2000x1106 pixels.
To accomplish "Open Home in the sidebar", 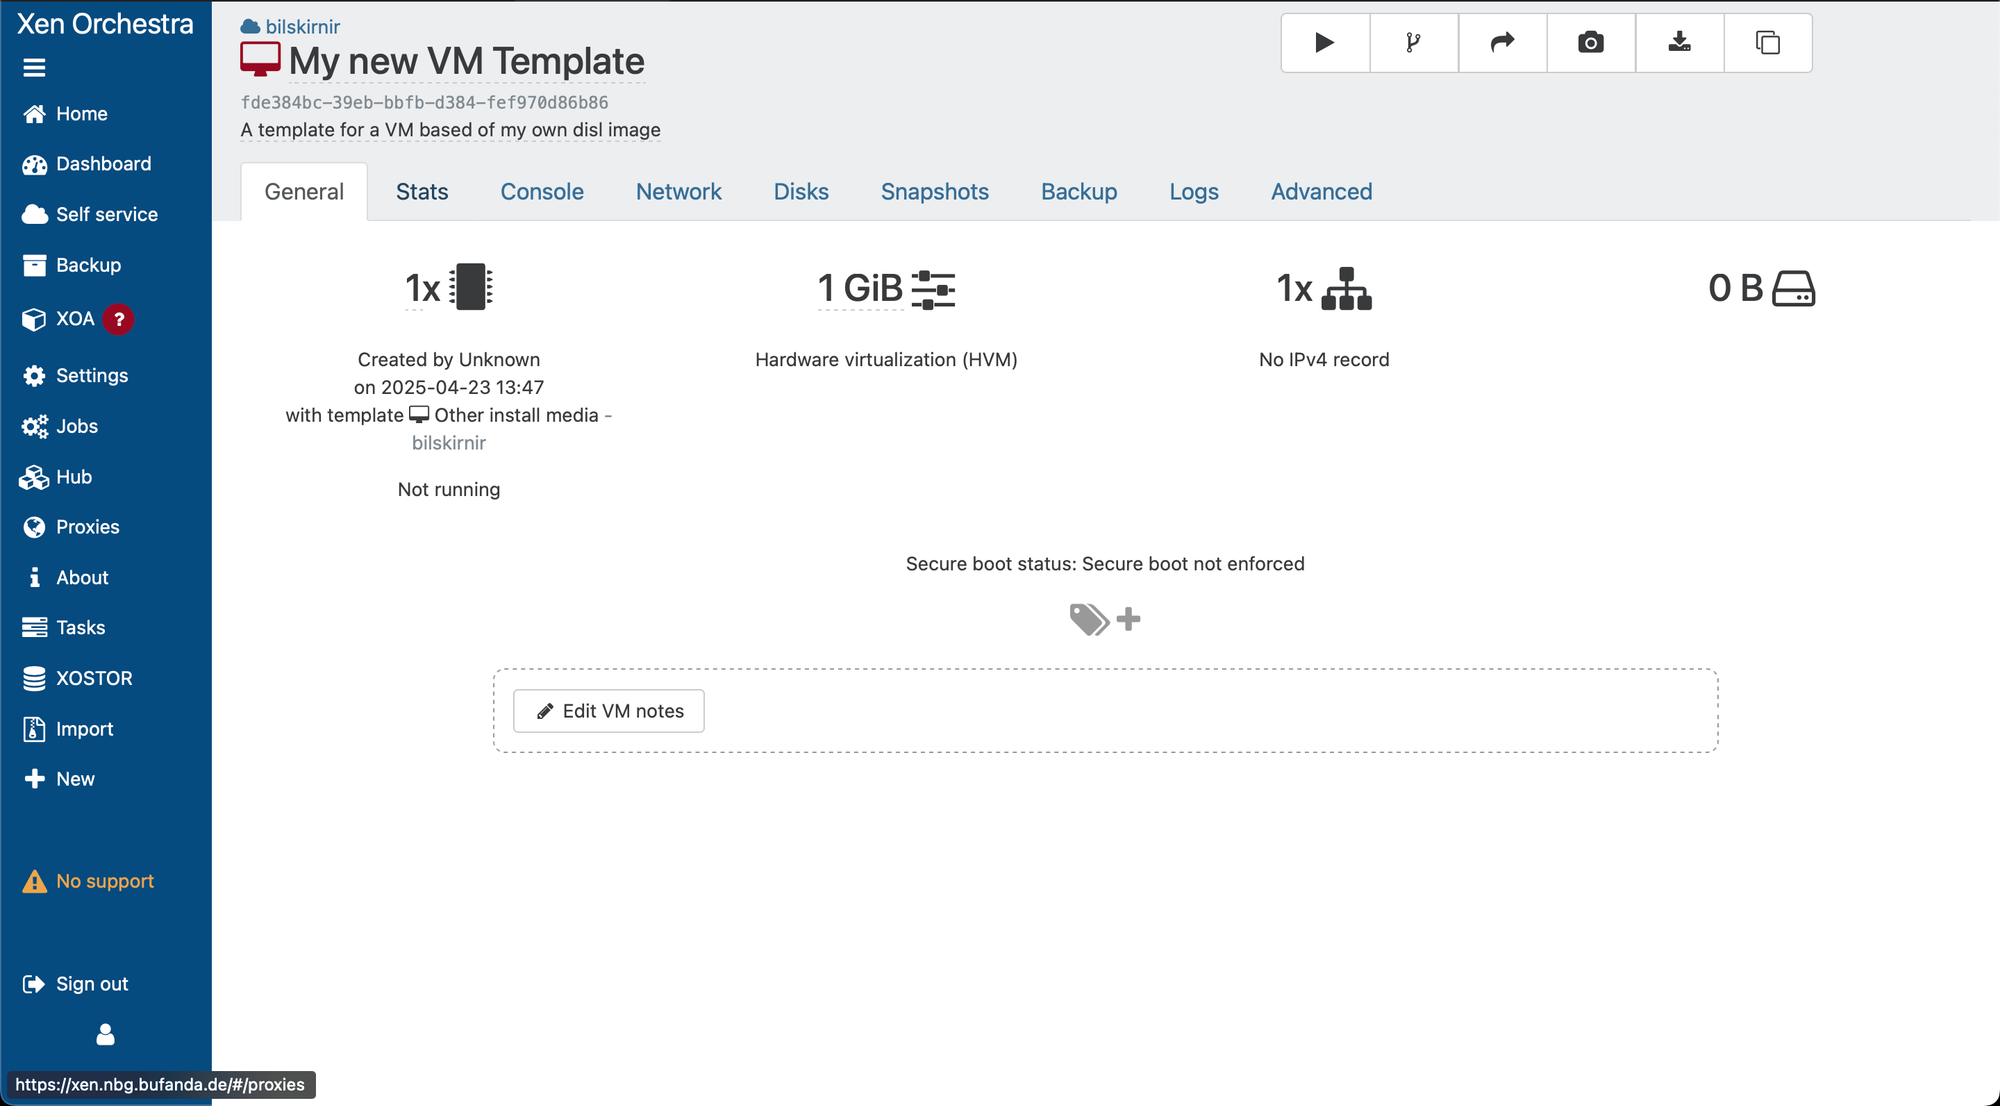I will coord(106,114).
